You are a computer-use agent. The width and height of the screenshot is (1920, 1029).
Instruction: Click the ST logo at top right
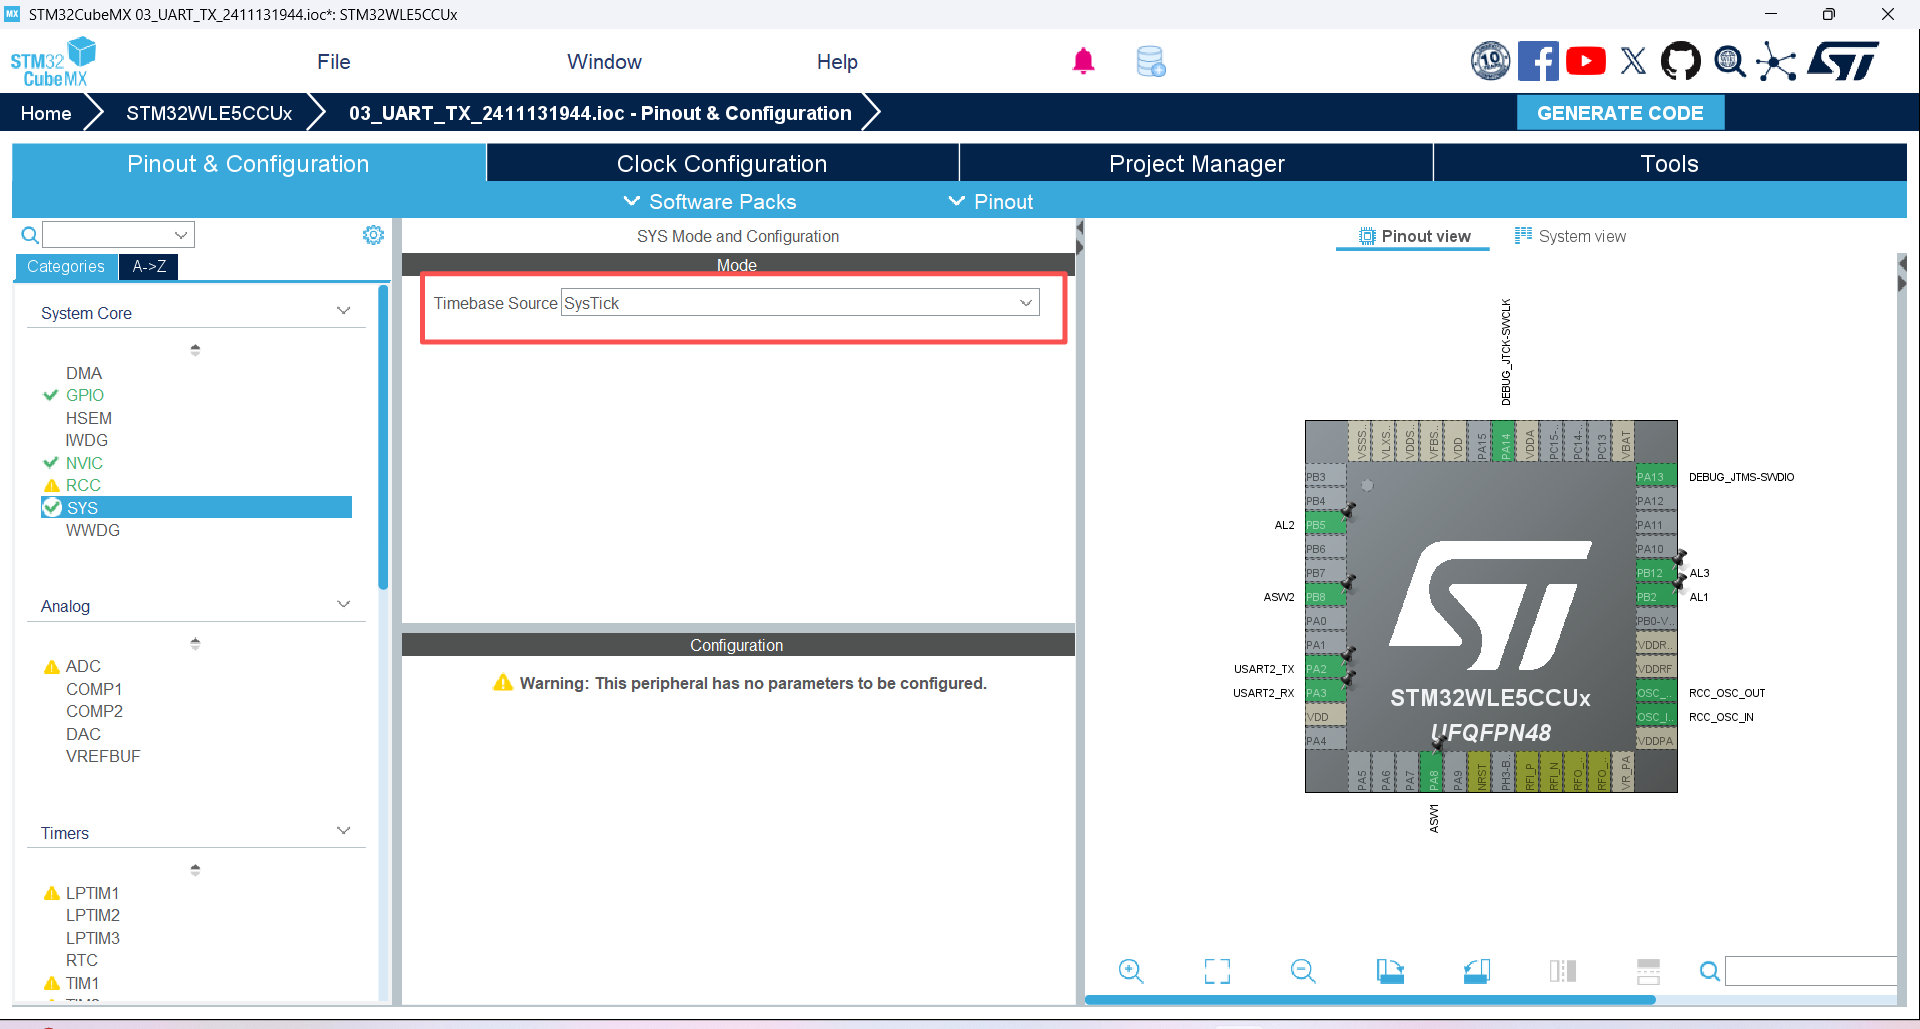1843,61
